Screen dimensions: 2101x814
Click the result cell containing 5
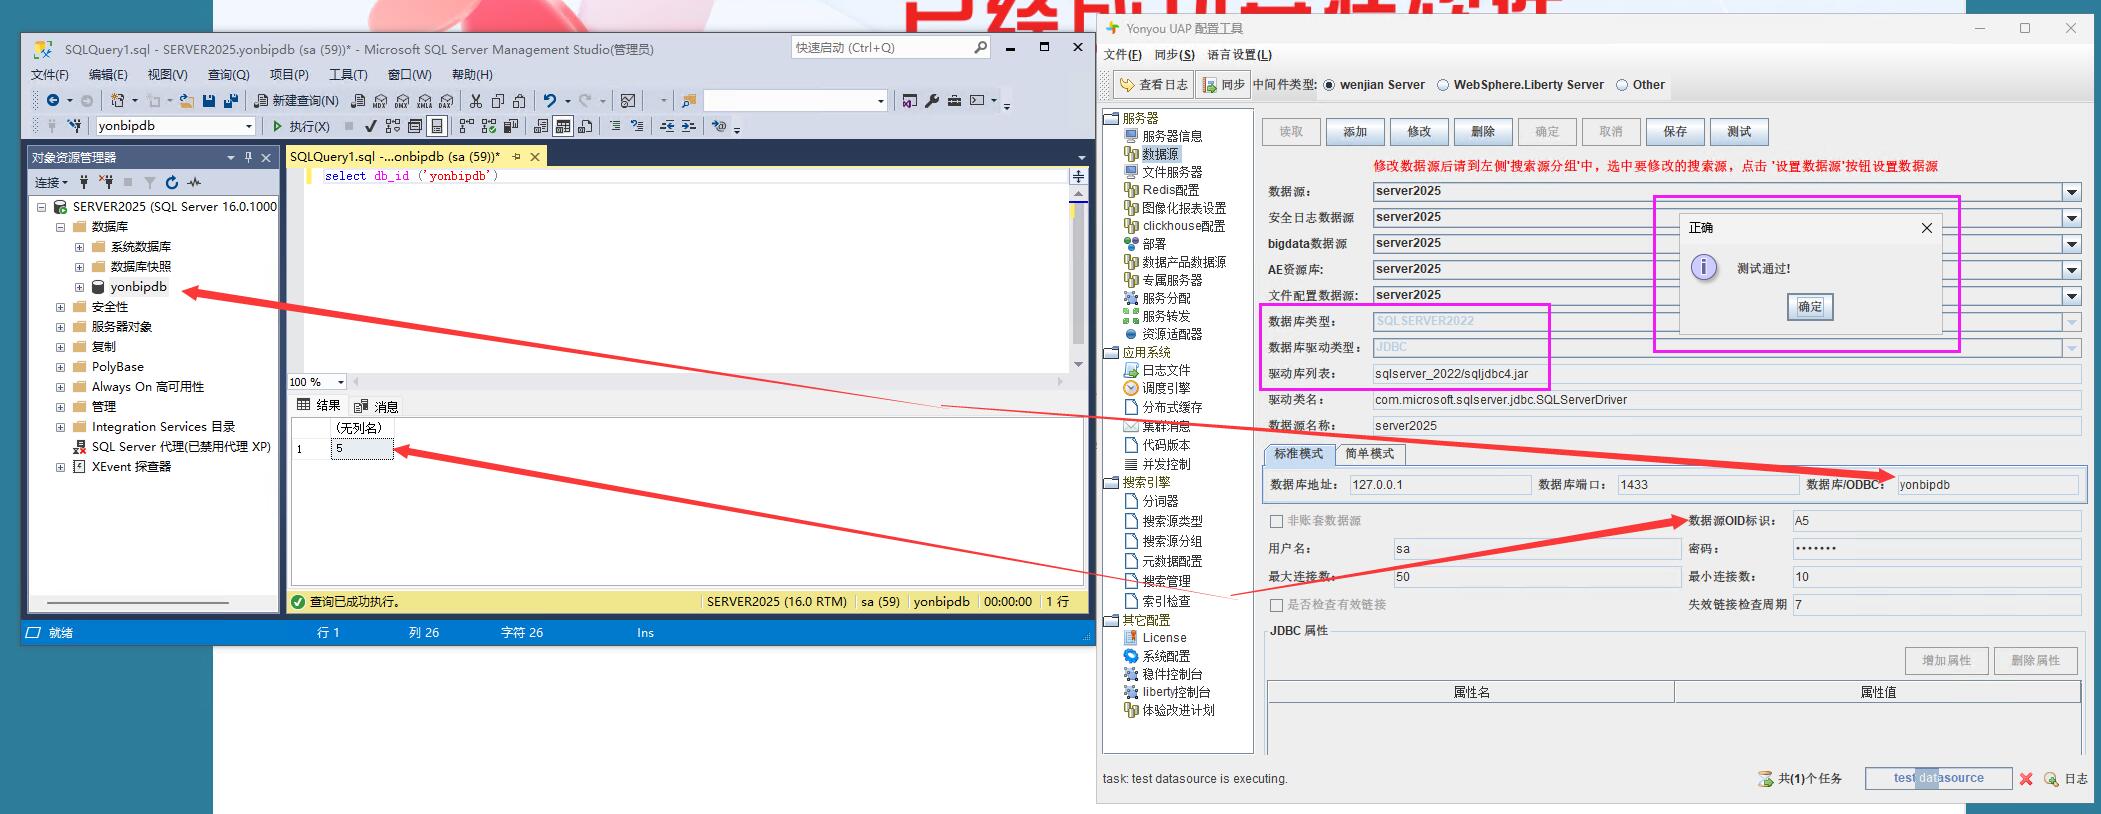362,449
